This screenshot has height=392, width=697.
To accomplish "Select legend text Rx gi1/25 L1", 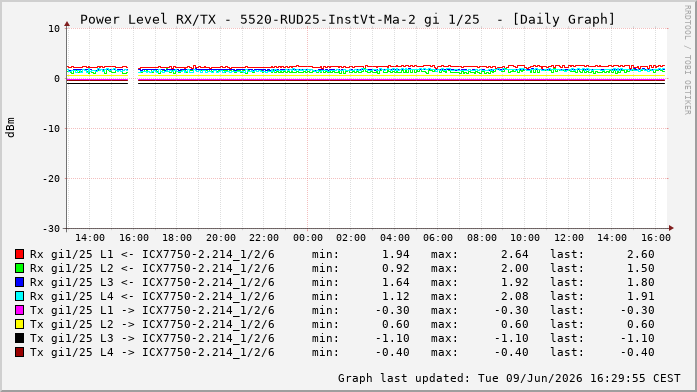I will (x=72, y=255).
